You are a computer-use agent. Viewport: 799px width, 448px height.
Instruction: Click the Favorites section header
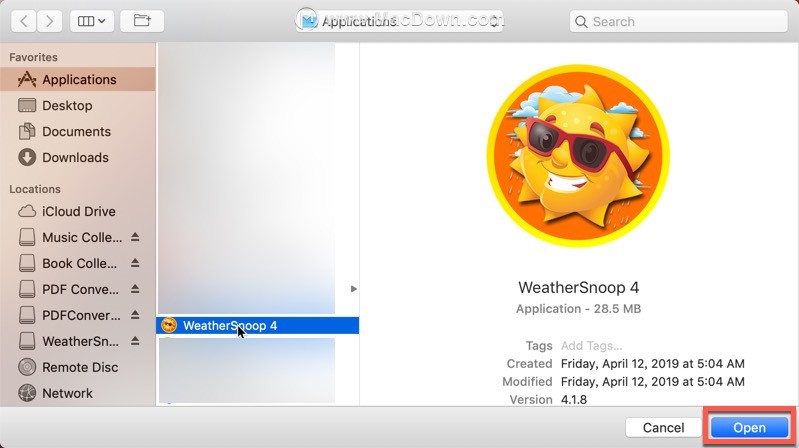(x=33, y=57)
